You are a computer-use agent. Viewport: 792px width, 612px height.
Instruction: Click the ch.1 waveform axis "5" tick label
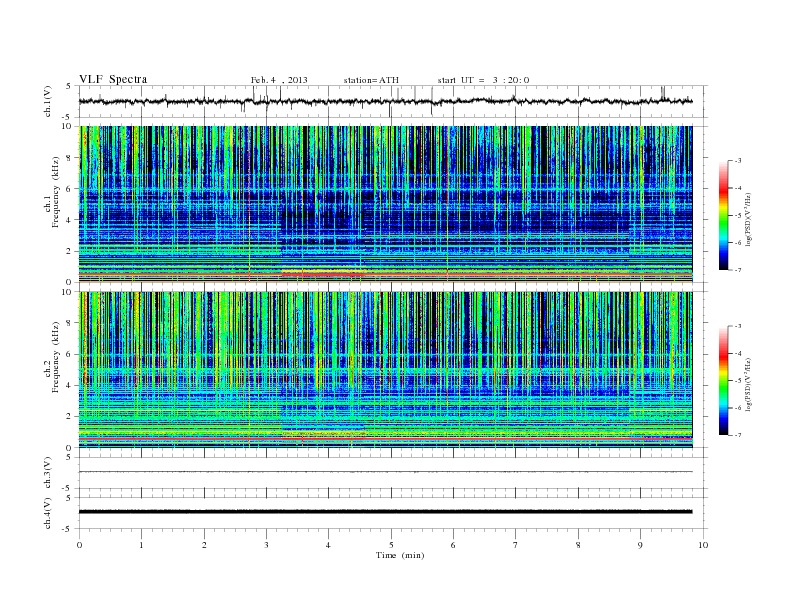[x=68, y=86]
